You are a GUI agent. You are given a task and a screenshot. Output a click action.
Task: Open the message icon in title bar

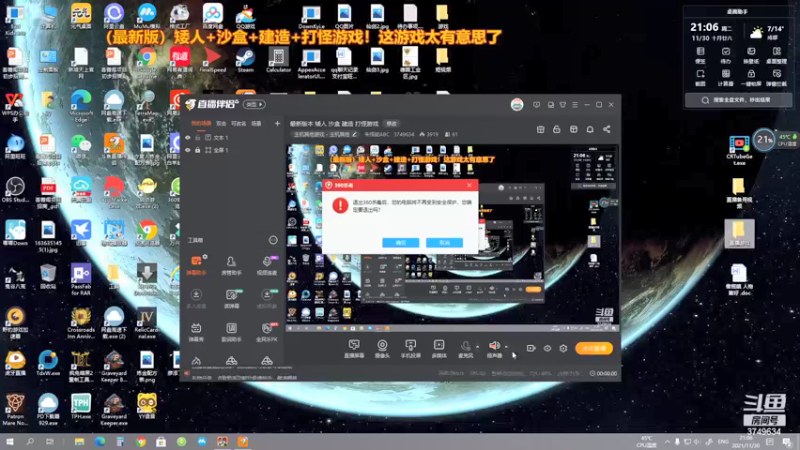pyautogui.click(x=536, y=105)
